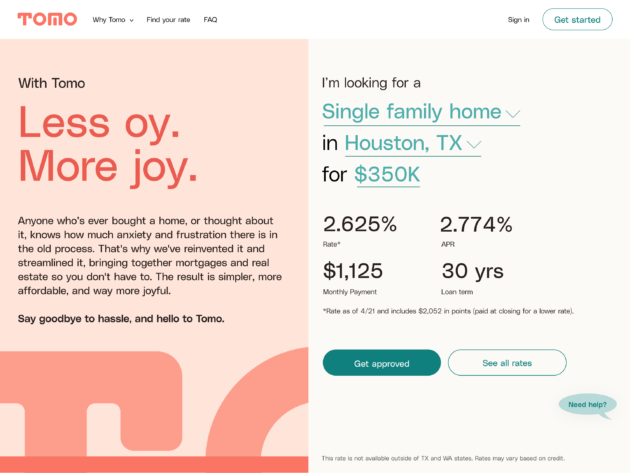
Task: Click the chevron beside Why Tomo
Action: [x=131, y=20]
